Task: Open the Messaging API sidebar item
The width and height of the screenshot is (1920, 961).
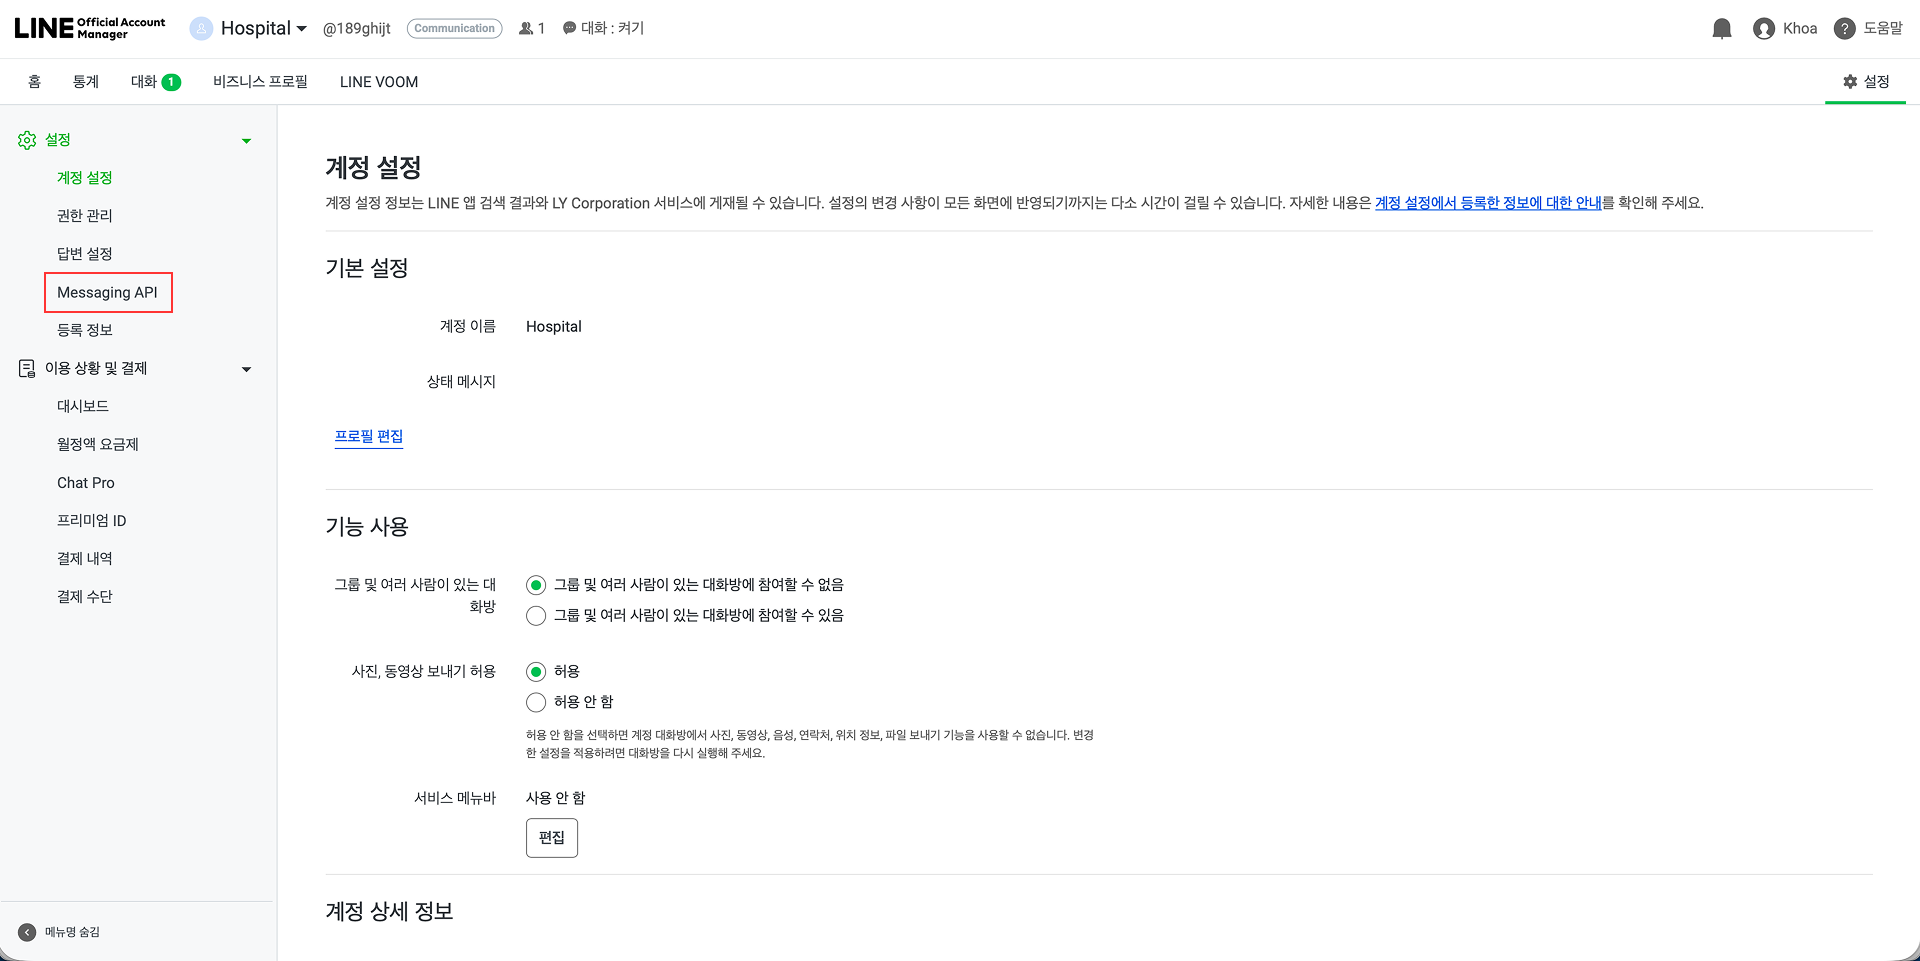Action: [108, 292]
